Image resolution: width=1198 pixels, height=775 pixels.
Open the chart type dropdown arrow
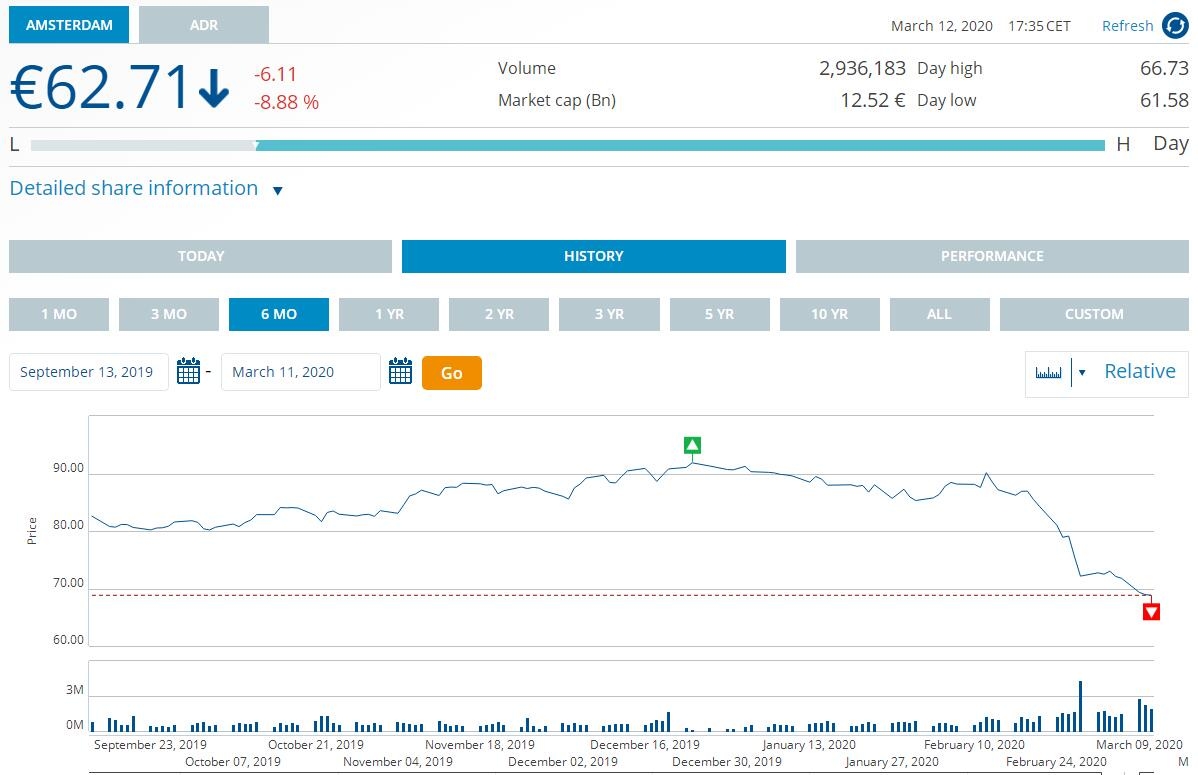1081,373
